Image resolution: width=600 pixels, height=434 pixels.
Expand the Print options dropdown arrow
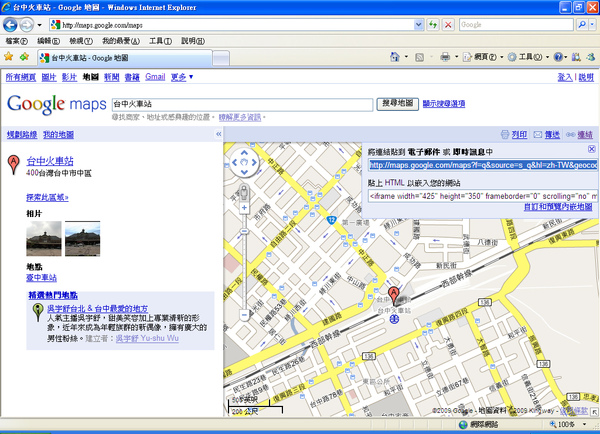(457, 57)
